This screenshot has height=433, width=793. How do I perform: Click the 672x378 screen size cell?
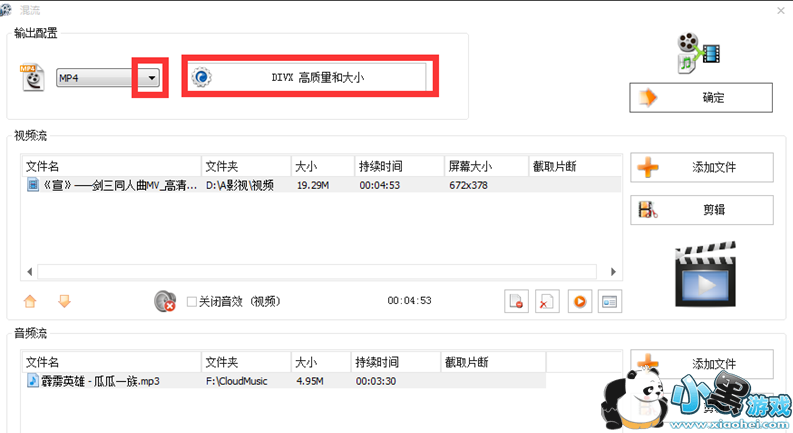[468, 186]
